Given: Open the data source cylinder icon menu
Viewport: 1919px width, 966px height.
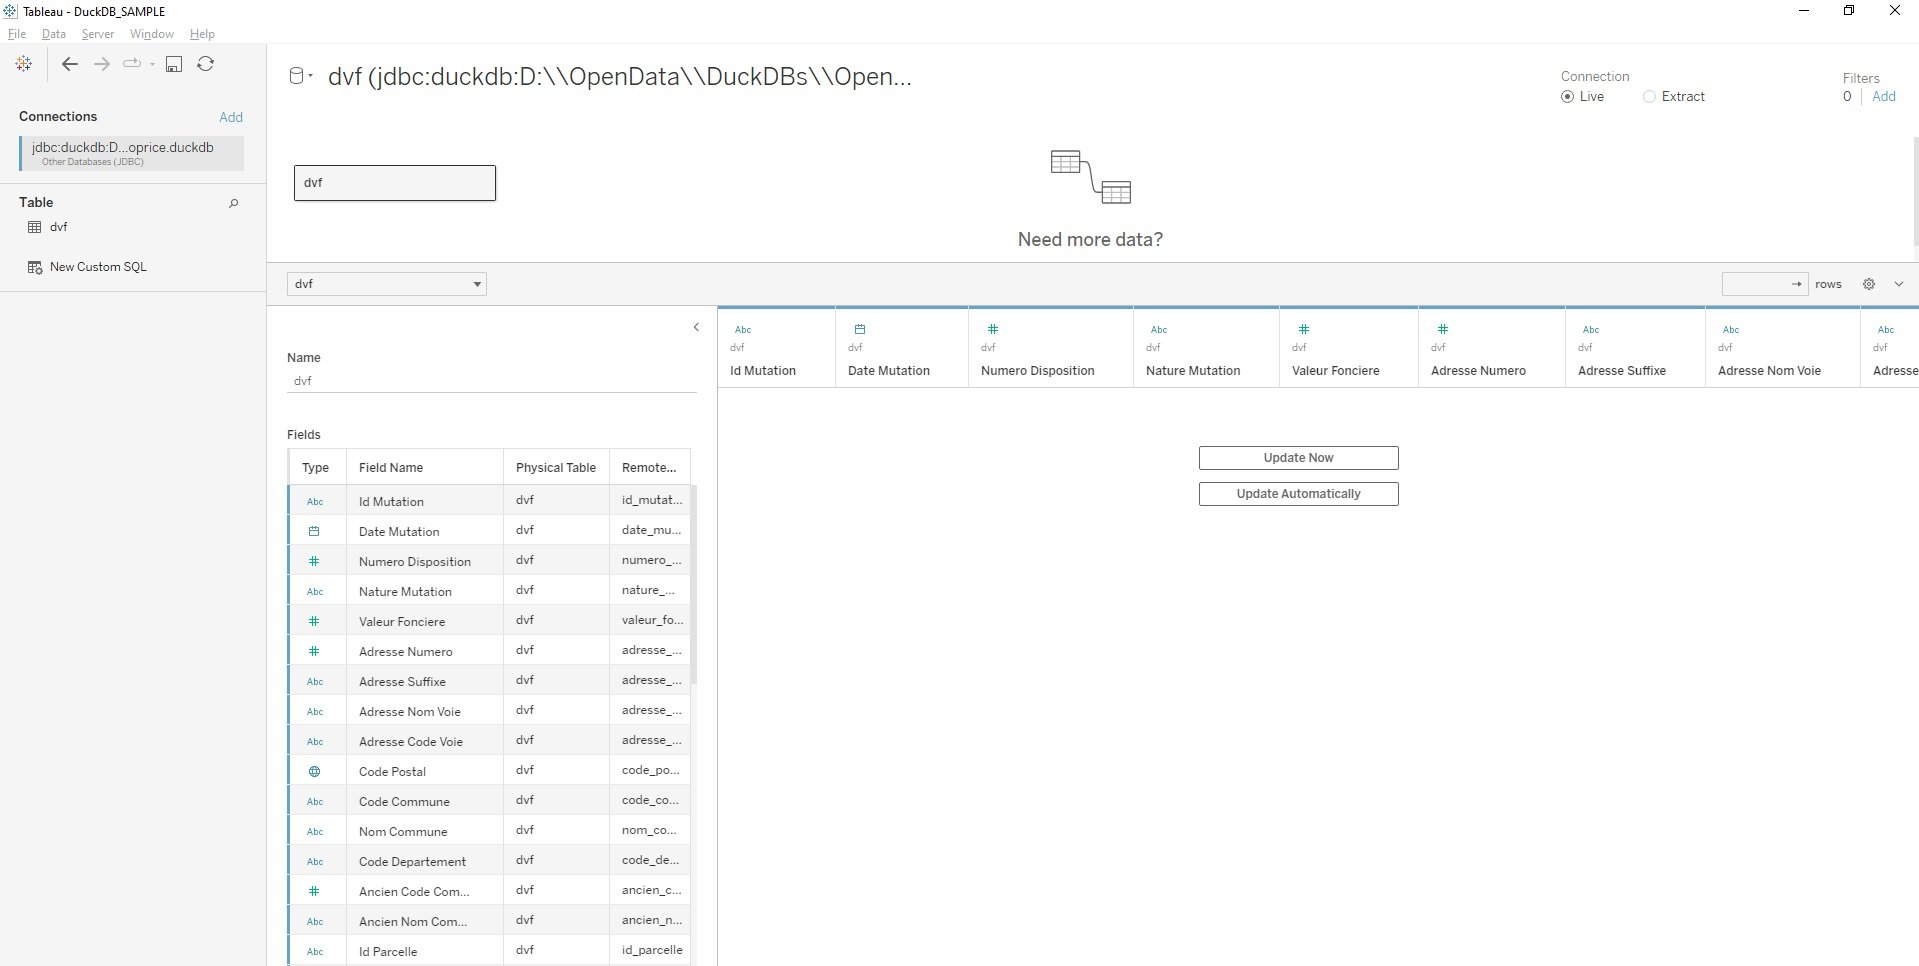Looking at the screenshot, I should coord(300,76).
